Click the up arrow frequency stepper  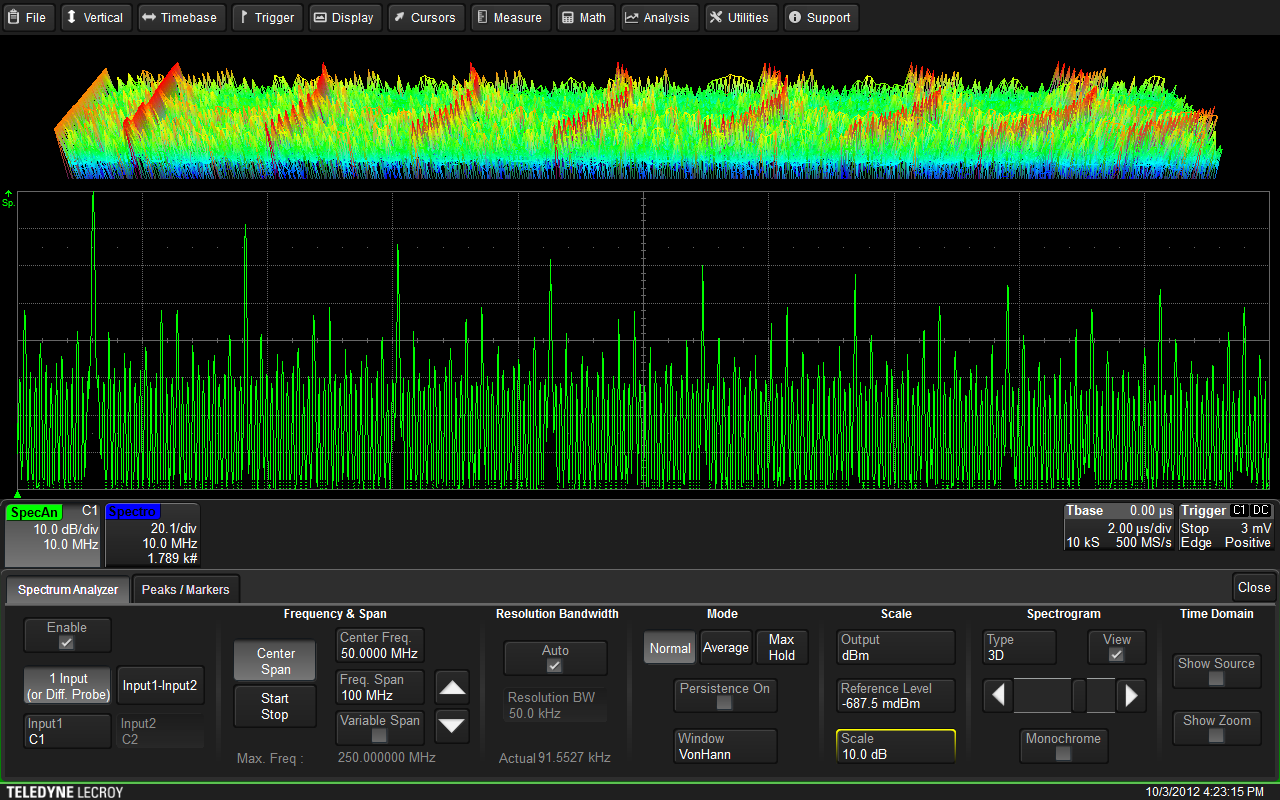(x=453, y=687)
